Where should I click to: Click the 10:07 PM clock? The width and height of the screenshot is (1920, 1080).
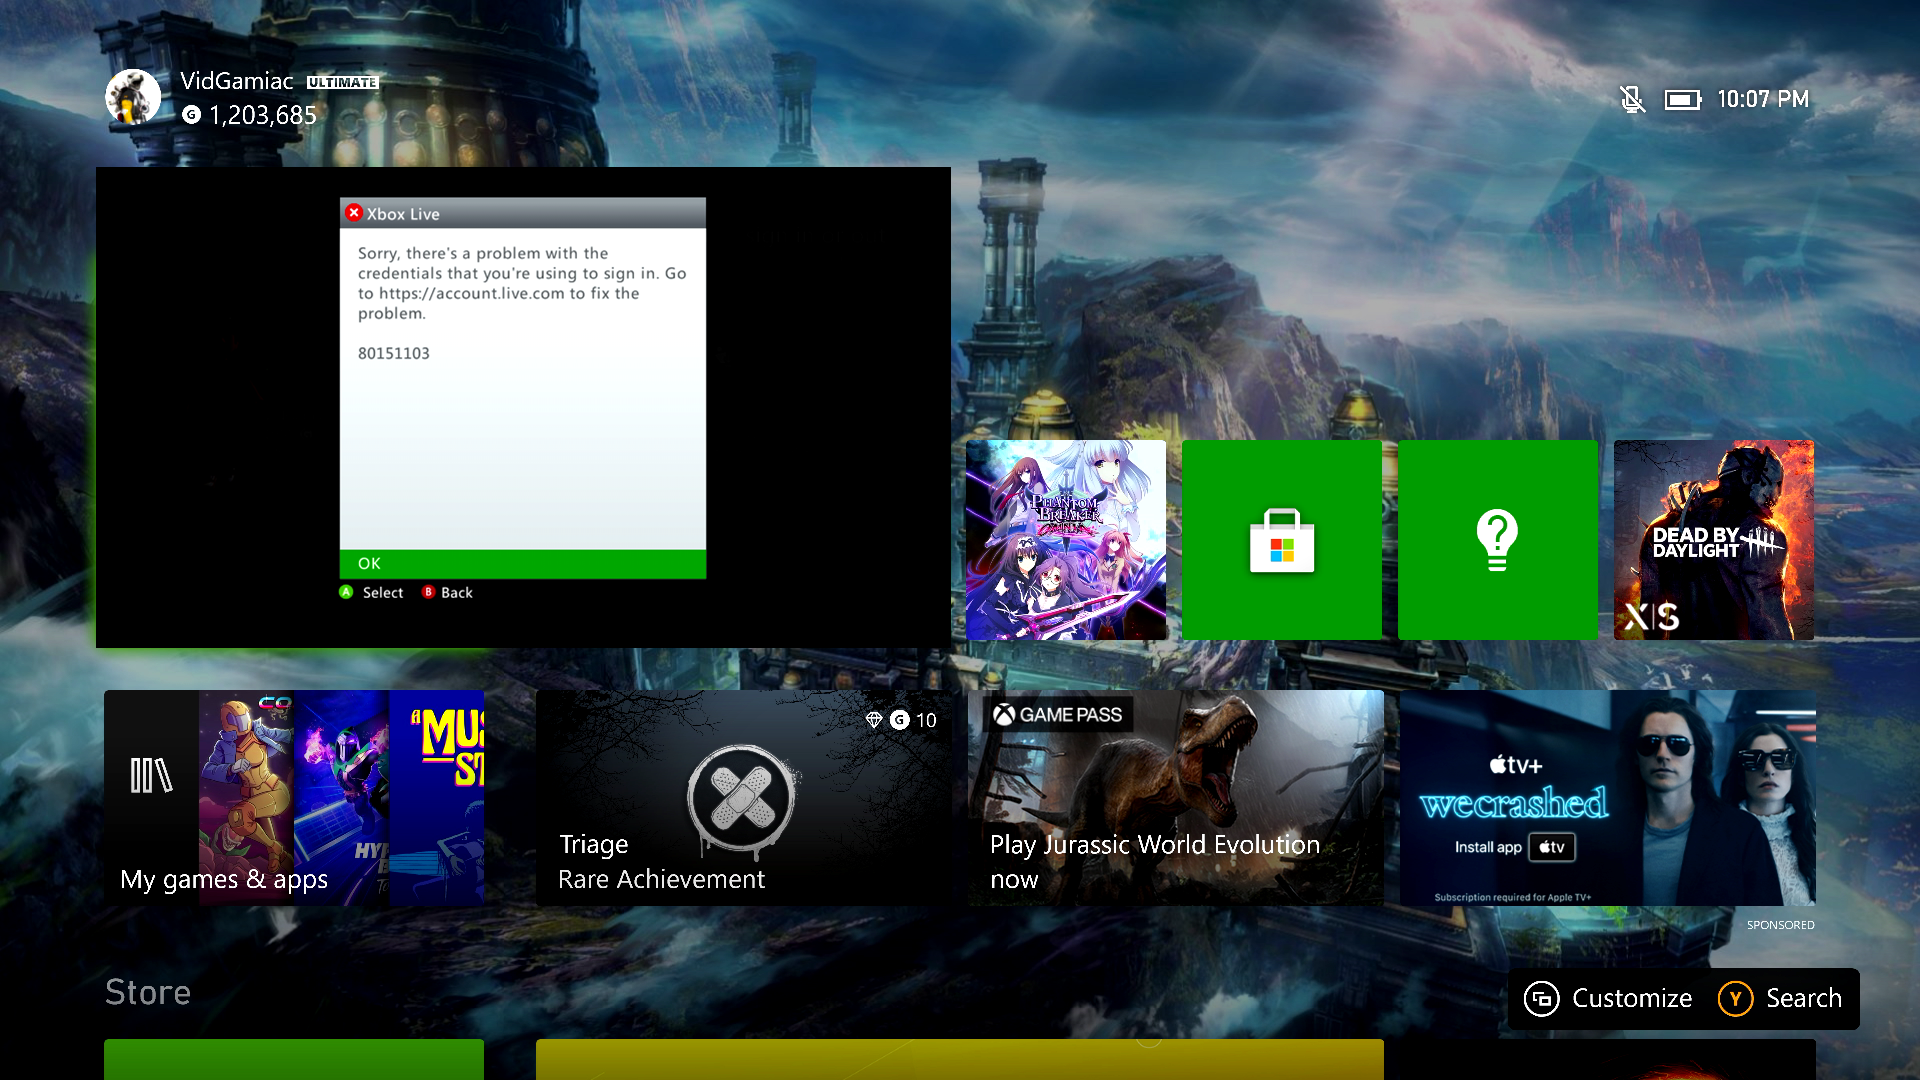coord(1763,99)
